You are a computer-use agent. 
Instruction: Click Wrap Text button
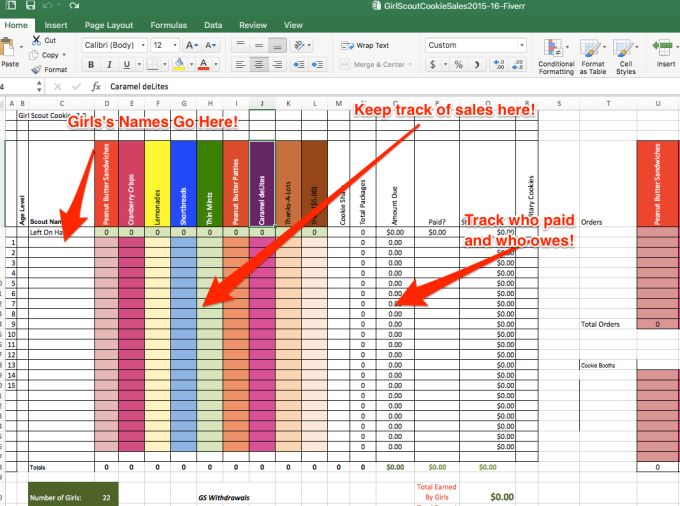pyautogui.click(x=365, y=45)
